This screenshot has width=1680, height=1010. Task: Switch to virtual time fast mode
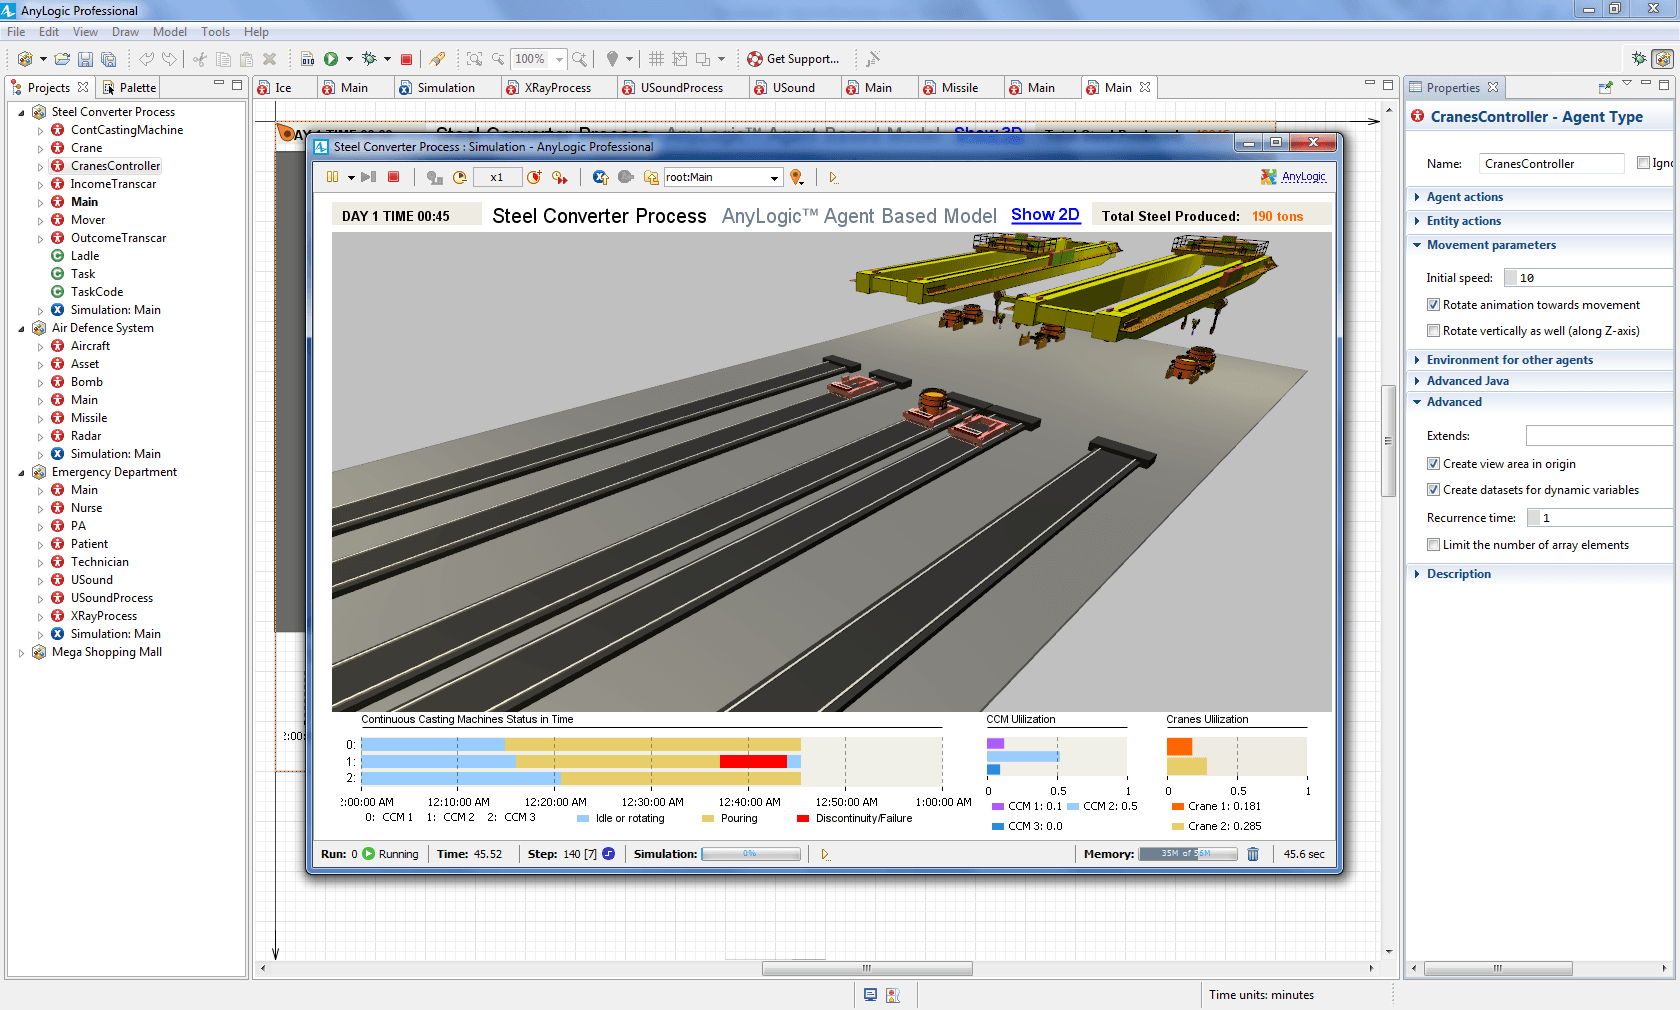559,177
